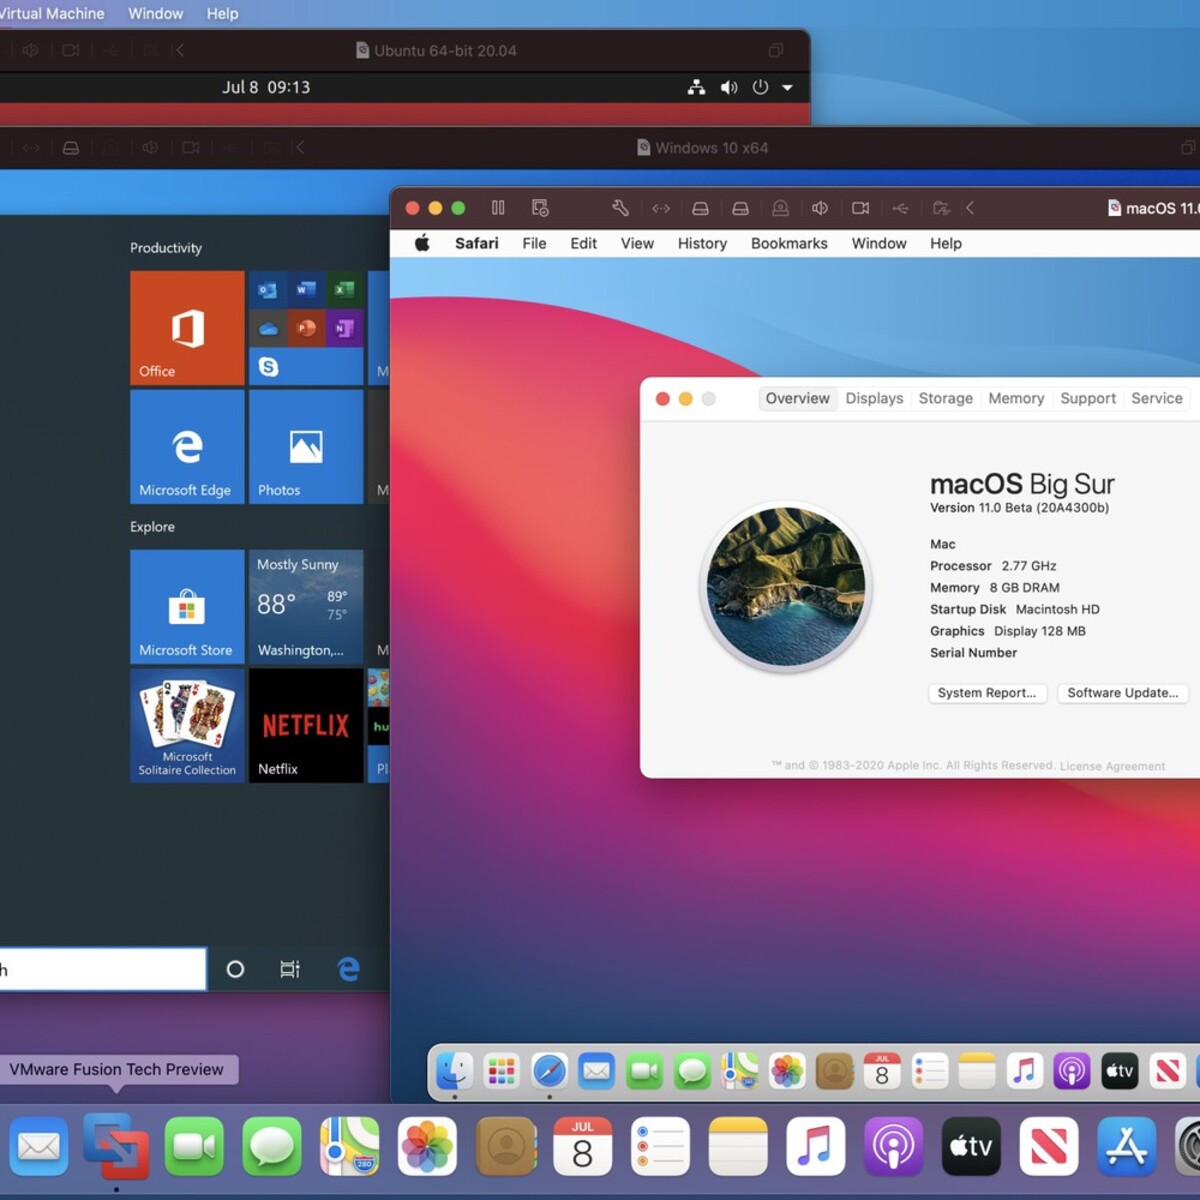
Task: Open VM settings wrench icon in macOS toolbar
Action: click(620, 208)
